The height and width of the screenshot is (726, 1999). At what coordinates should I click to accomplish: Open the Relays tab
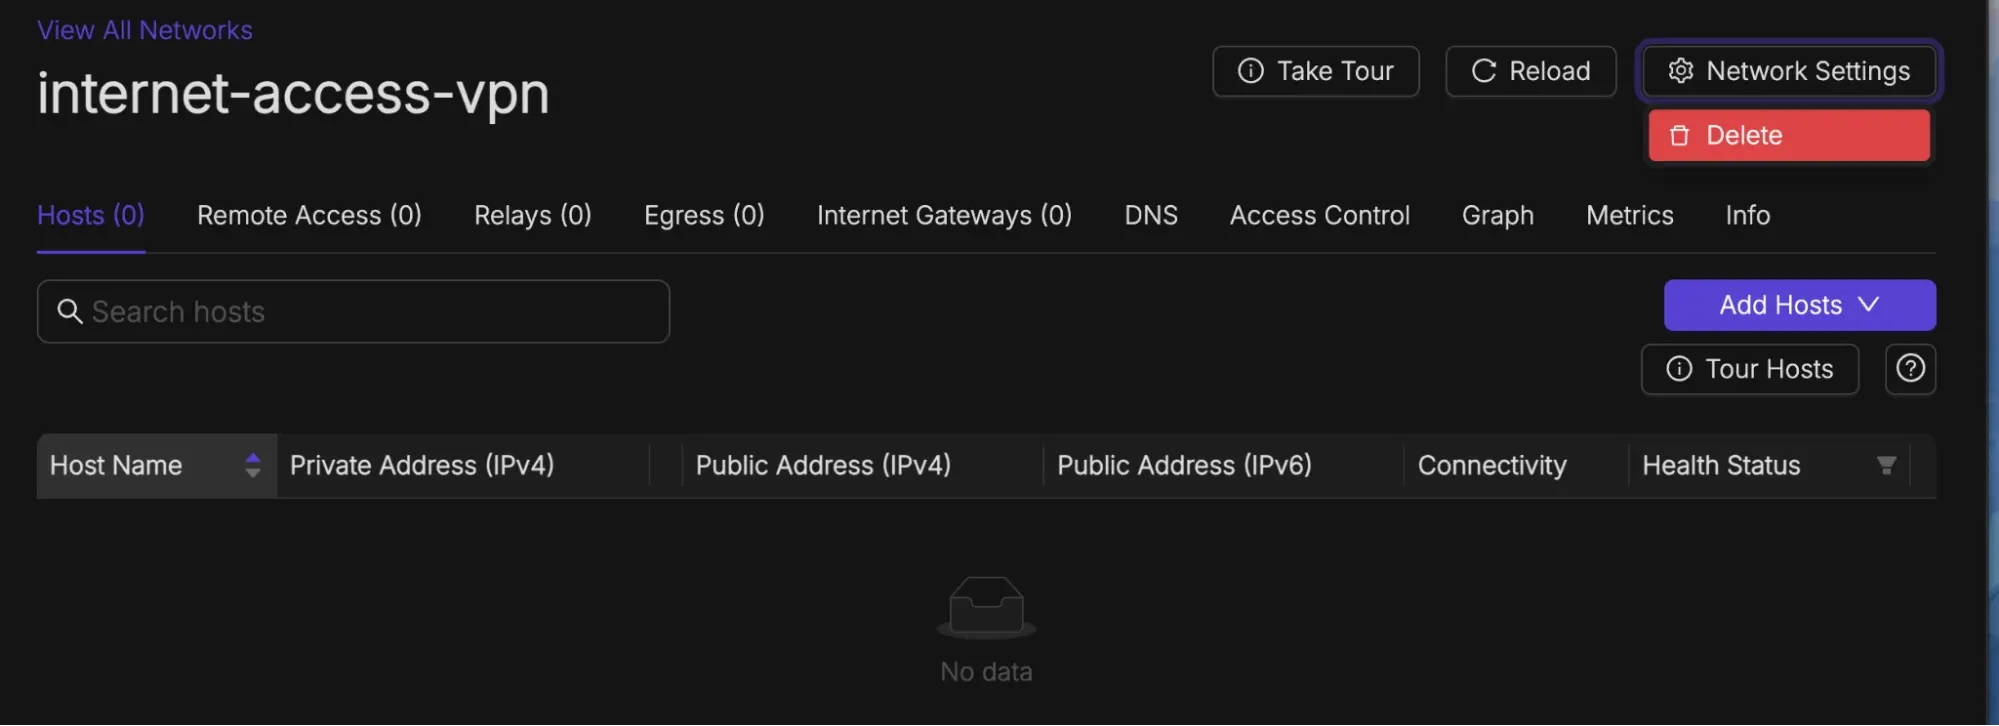coord(532,216)
